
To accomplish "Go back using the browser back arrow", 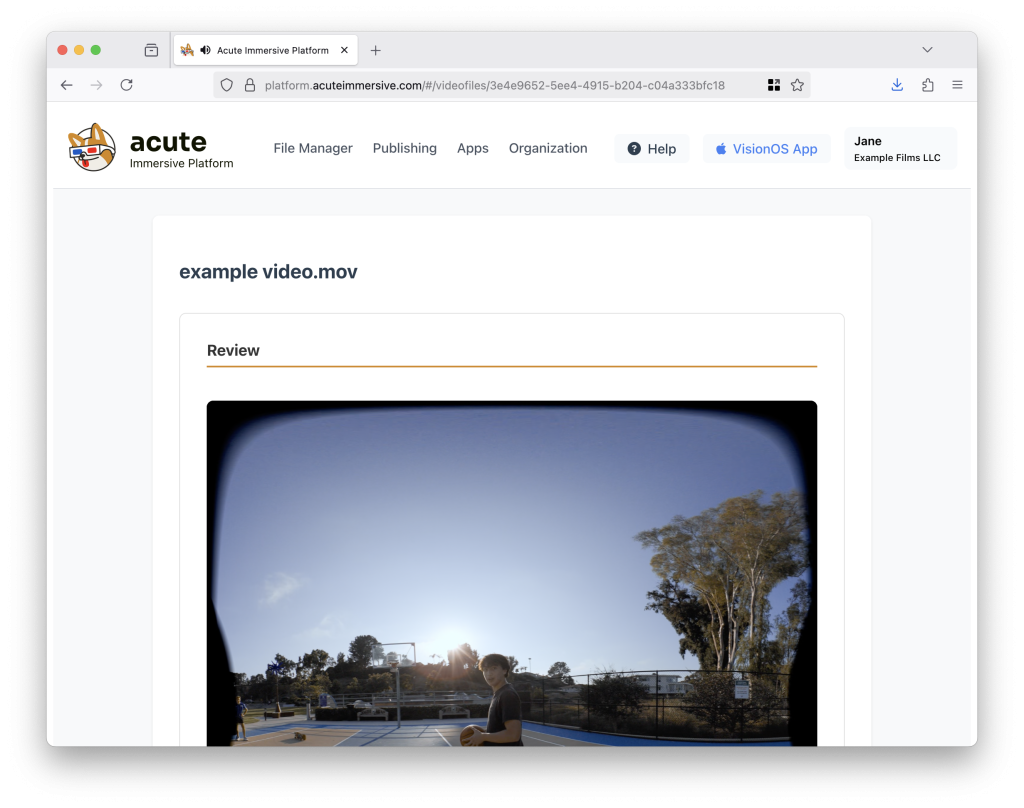I will coord(67,85).
